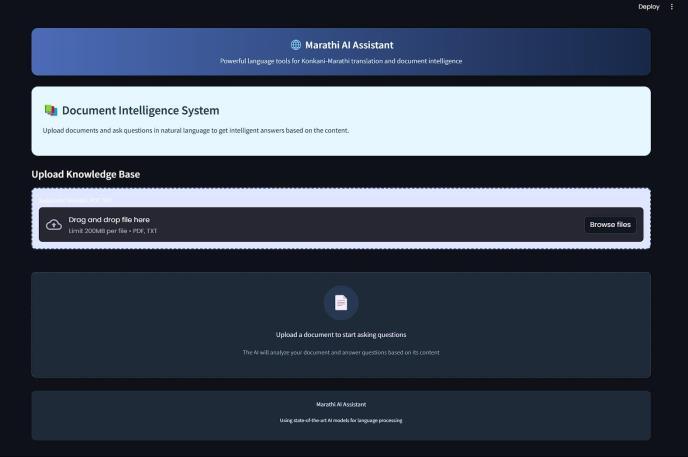
Task: Click 'Drag and drop file here' text
Action: tap(109, 219)
